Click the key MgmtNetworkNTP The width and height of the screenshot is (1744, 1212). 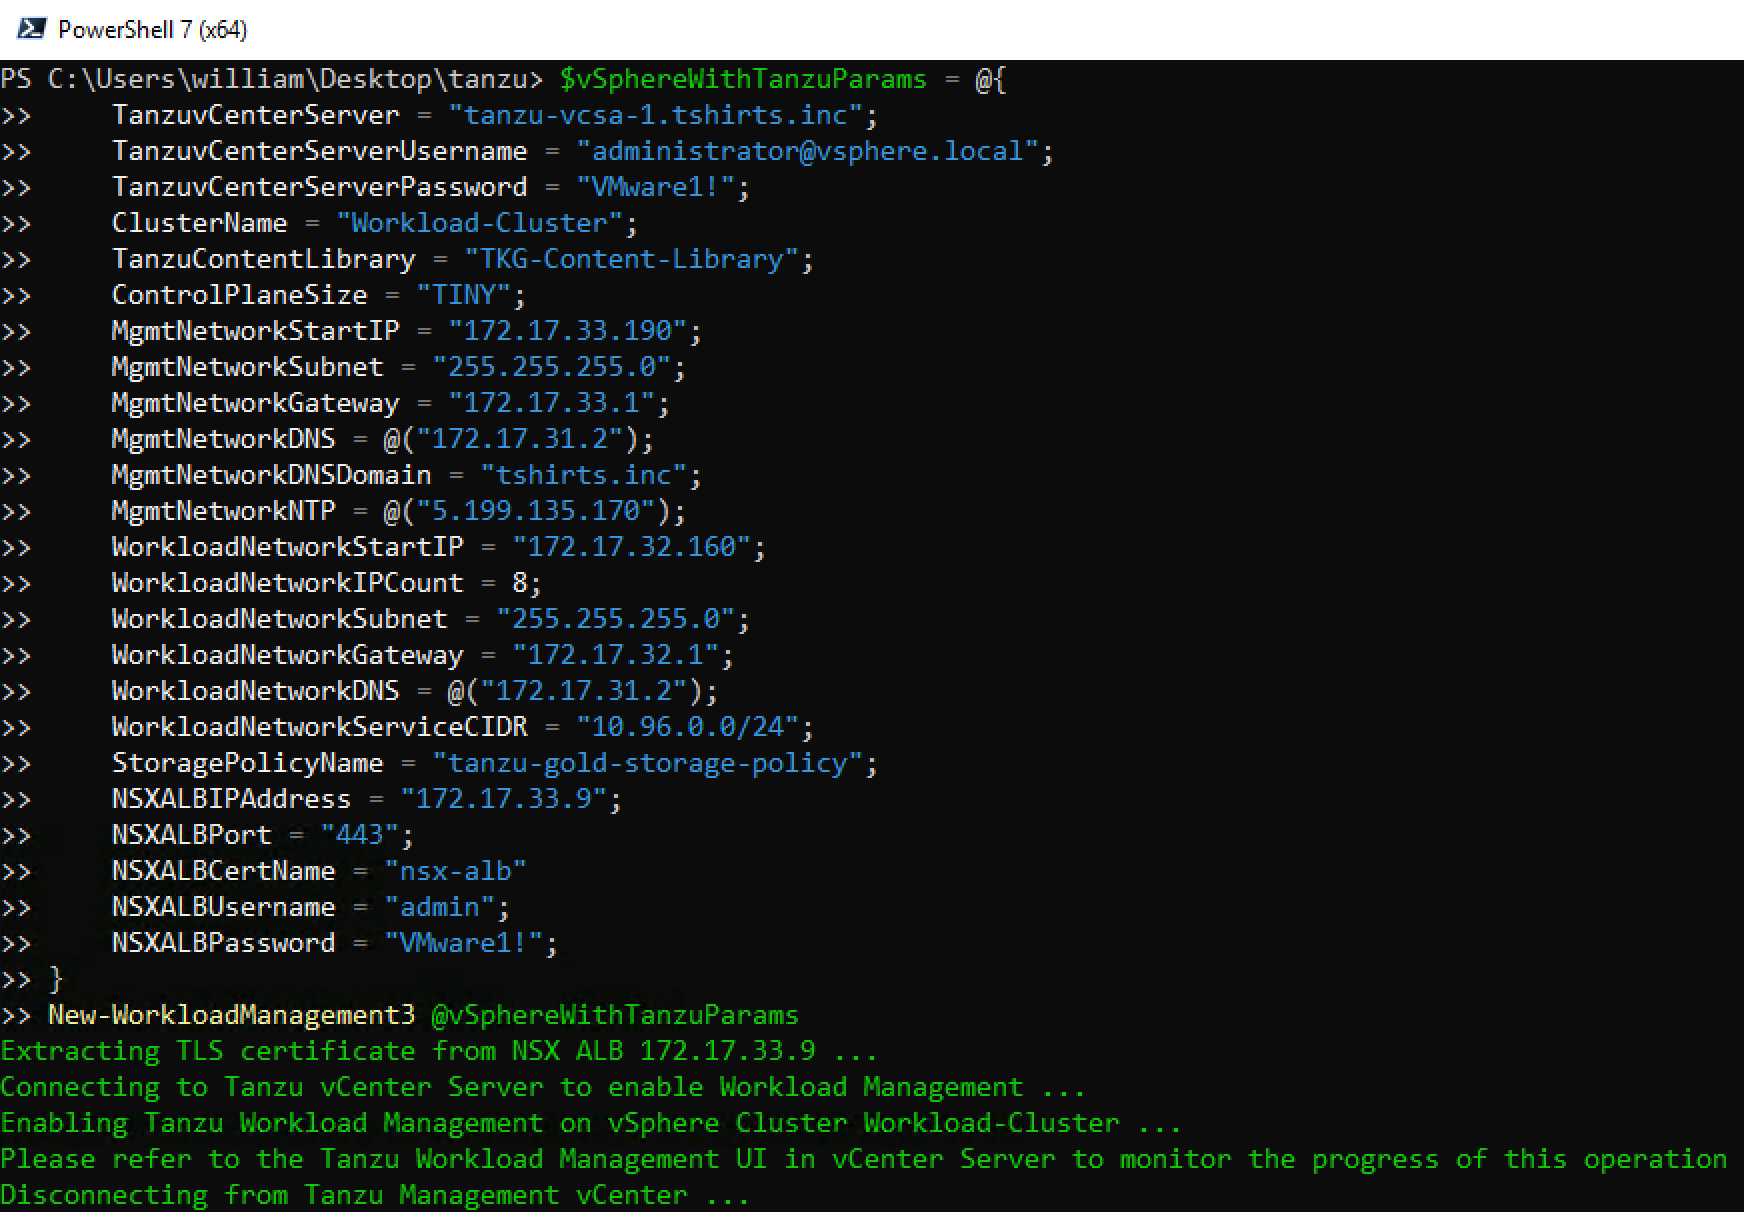[223, 511]
